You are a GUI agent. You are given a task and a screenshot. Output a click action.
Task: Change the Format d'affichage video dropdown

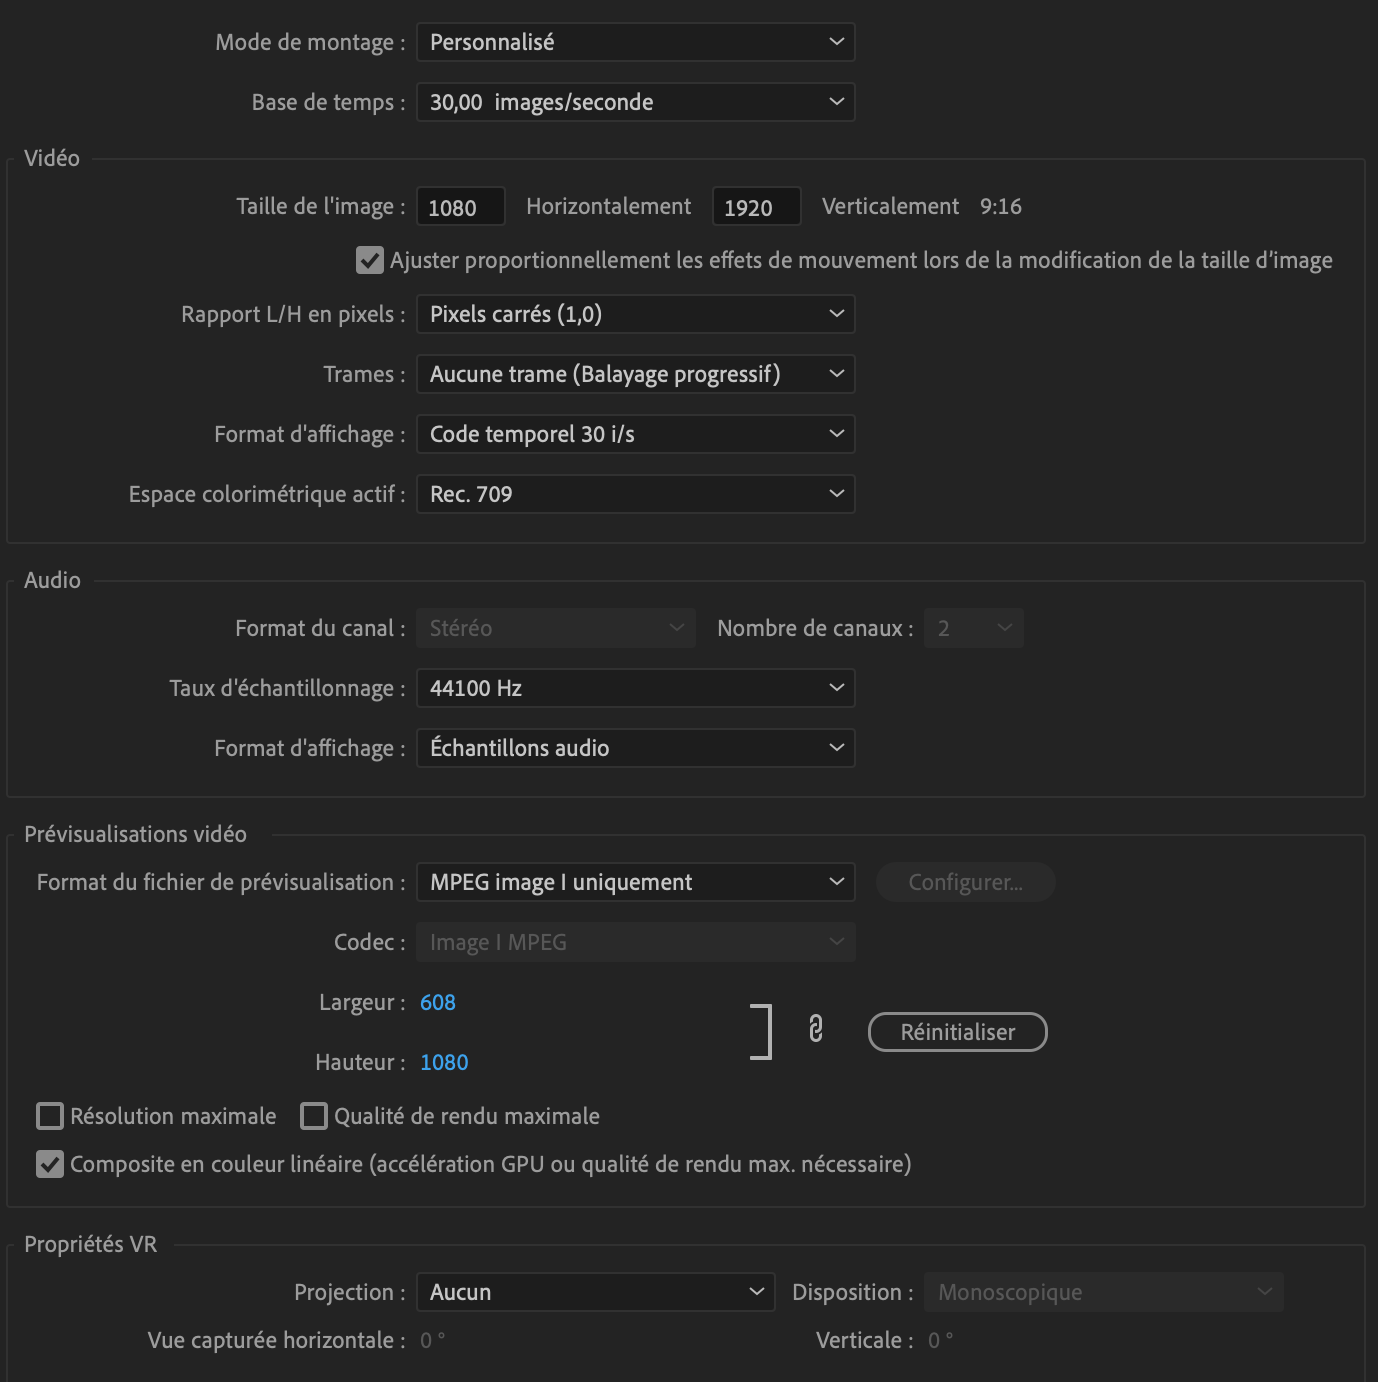pos(635,434)
